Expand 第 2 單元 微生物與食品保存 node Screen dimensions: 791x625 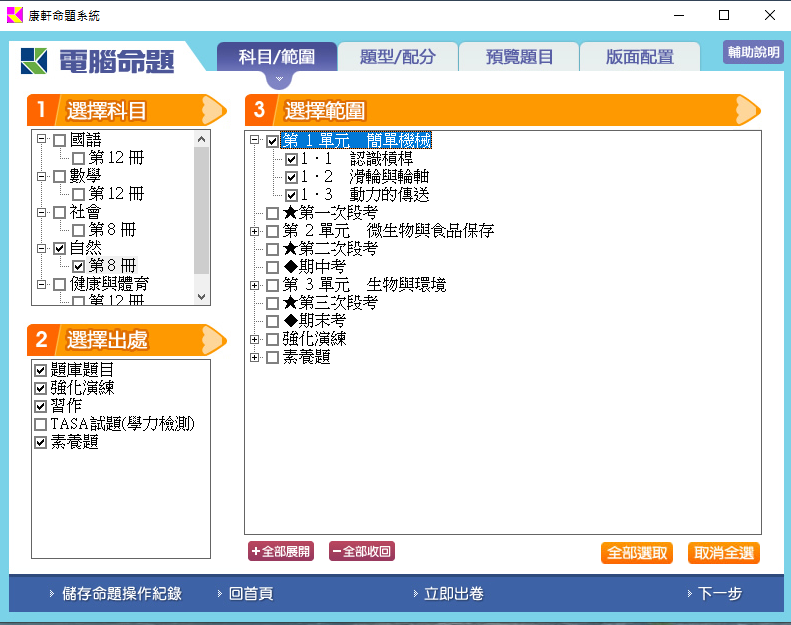pos(255,232)
